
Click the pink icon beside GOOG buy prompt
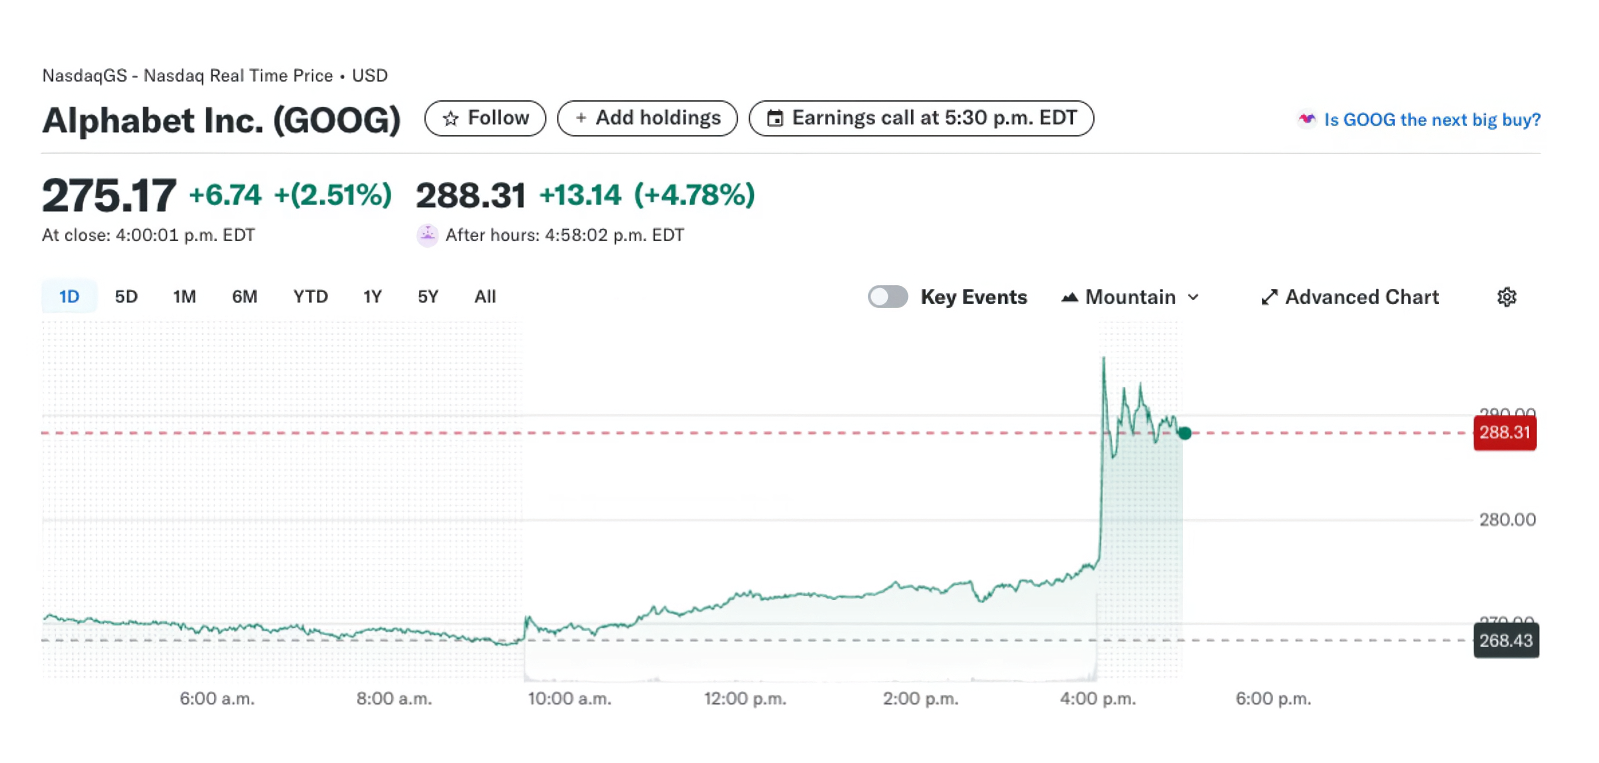pyautogui.click(x=1307, y=119)
